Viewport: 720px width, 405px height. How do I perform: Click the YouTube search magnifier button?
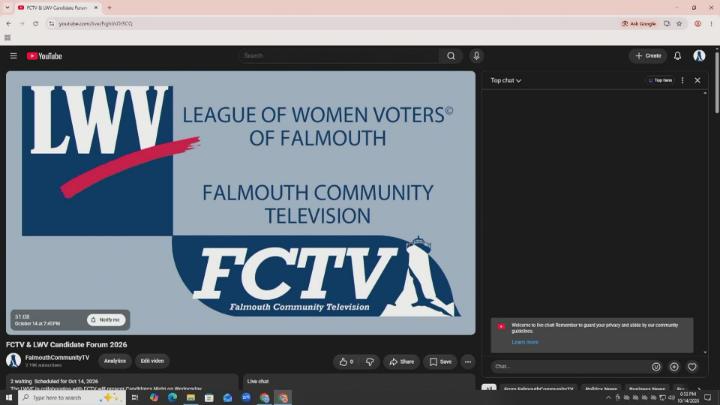451,56
